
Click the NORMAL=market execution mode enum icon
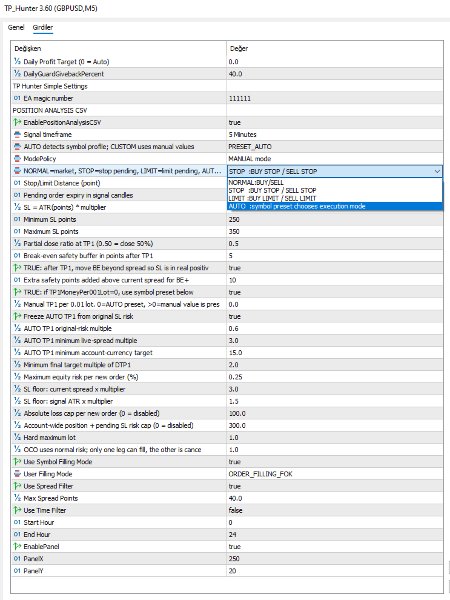[17, 171]
